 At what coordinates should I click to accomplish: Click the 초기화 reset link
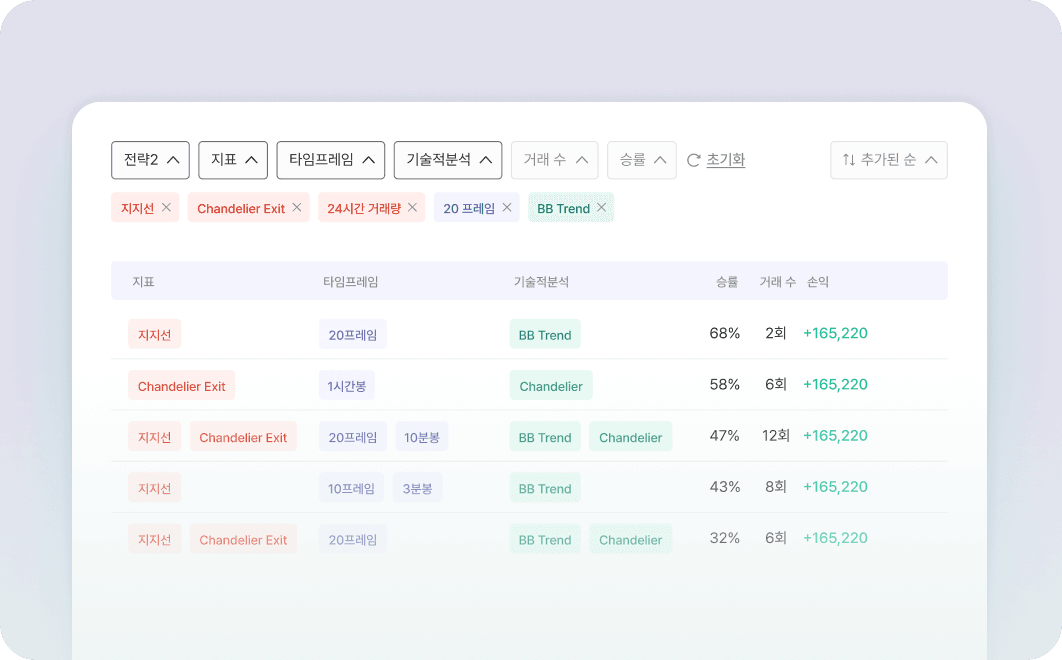(x=725, y=160)
